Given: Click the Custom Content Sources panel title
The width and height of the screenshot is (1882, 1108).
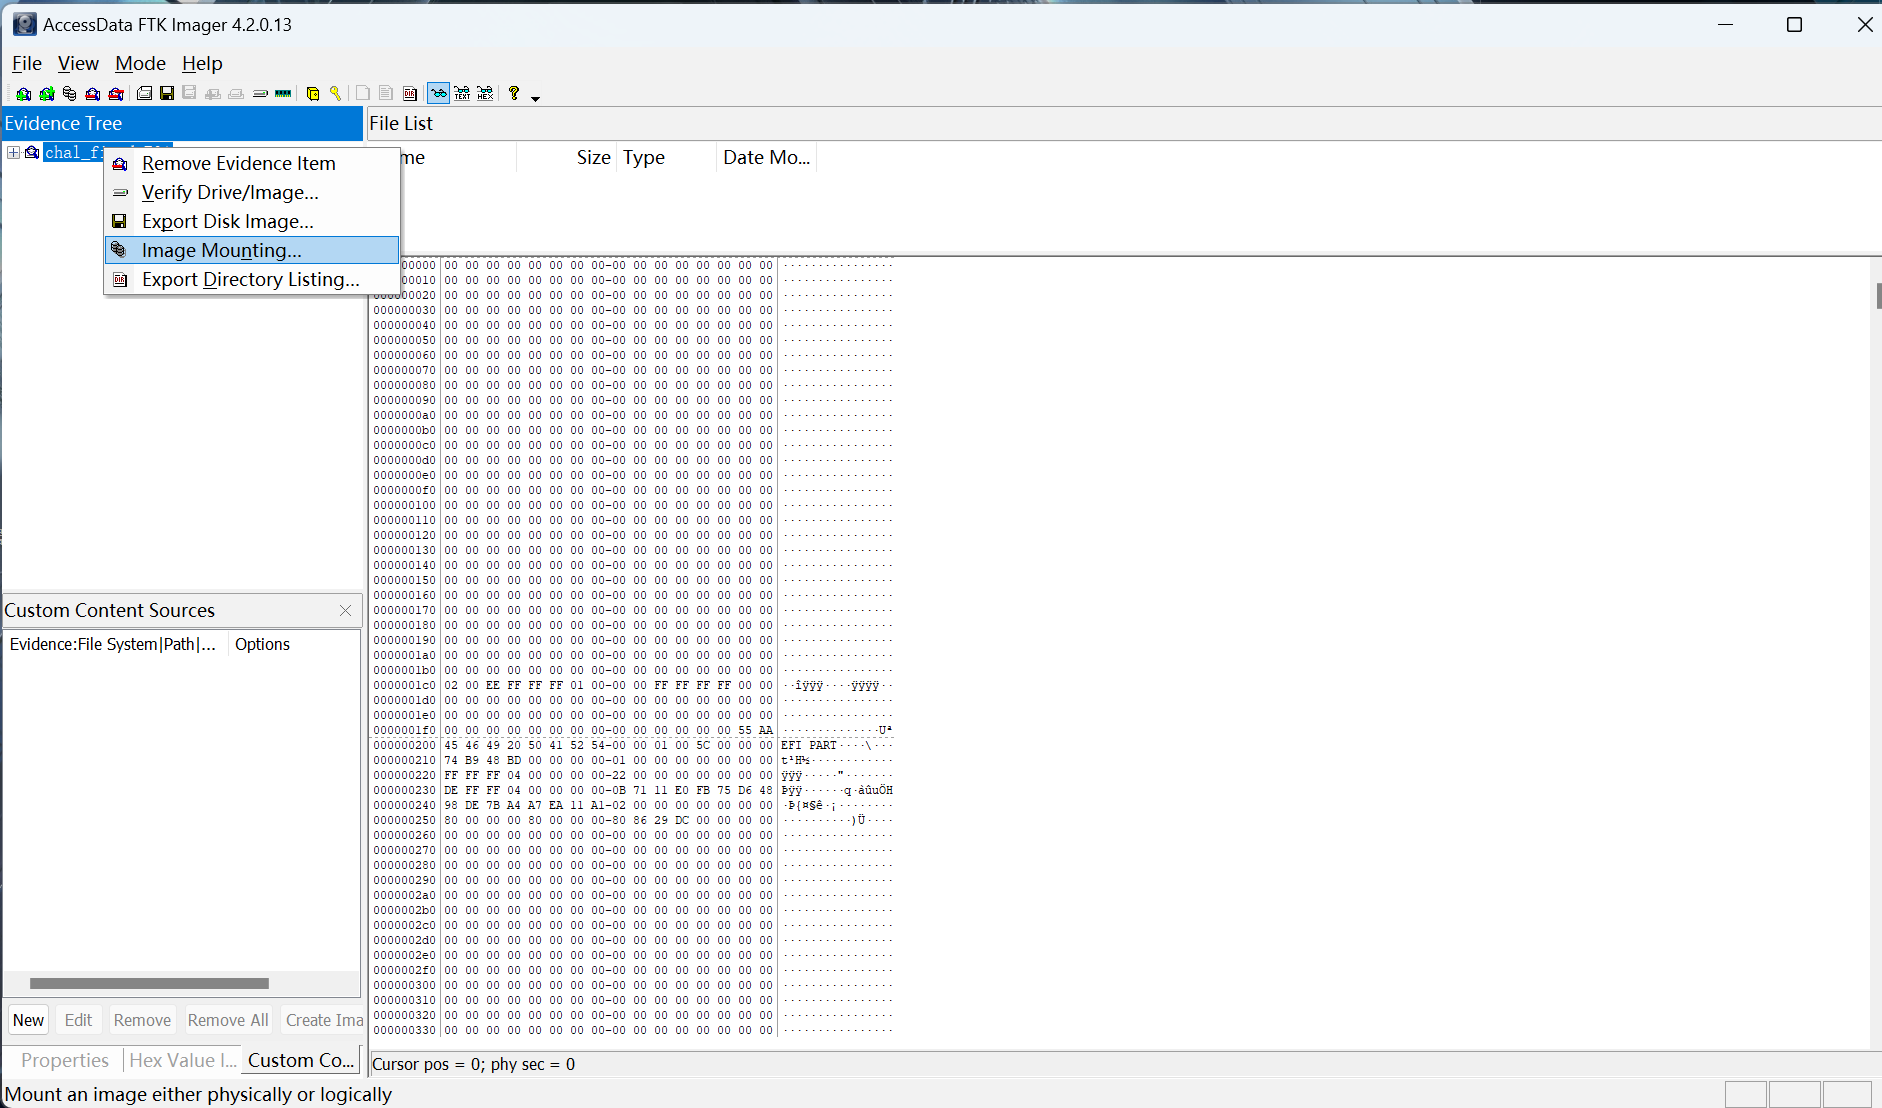Looking at the screenshot, I should [109, 610].
